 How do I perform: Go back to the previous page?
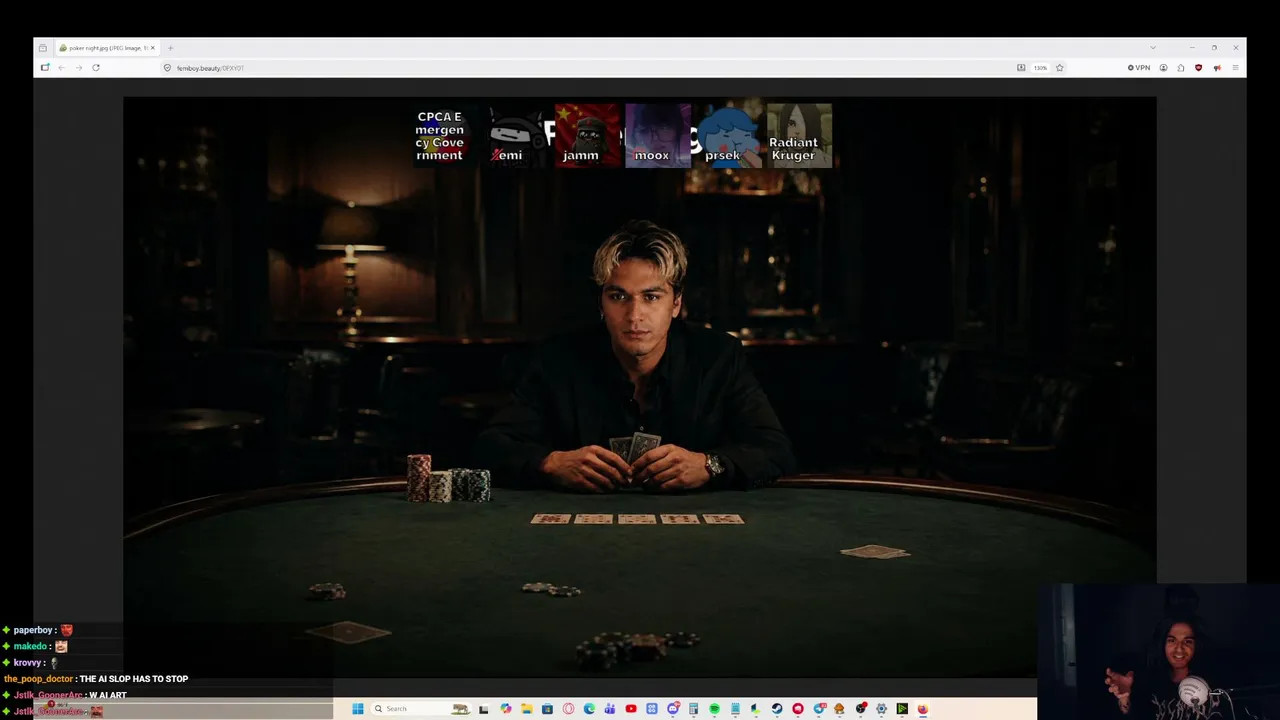coord(61,68)
